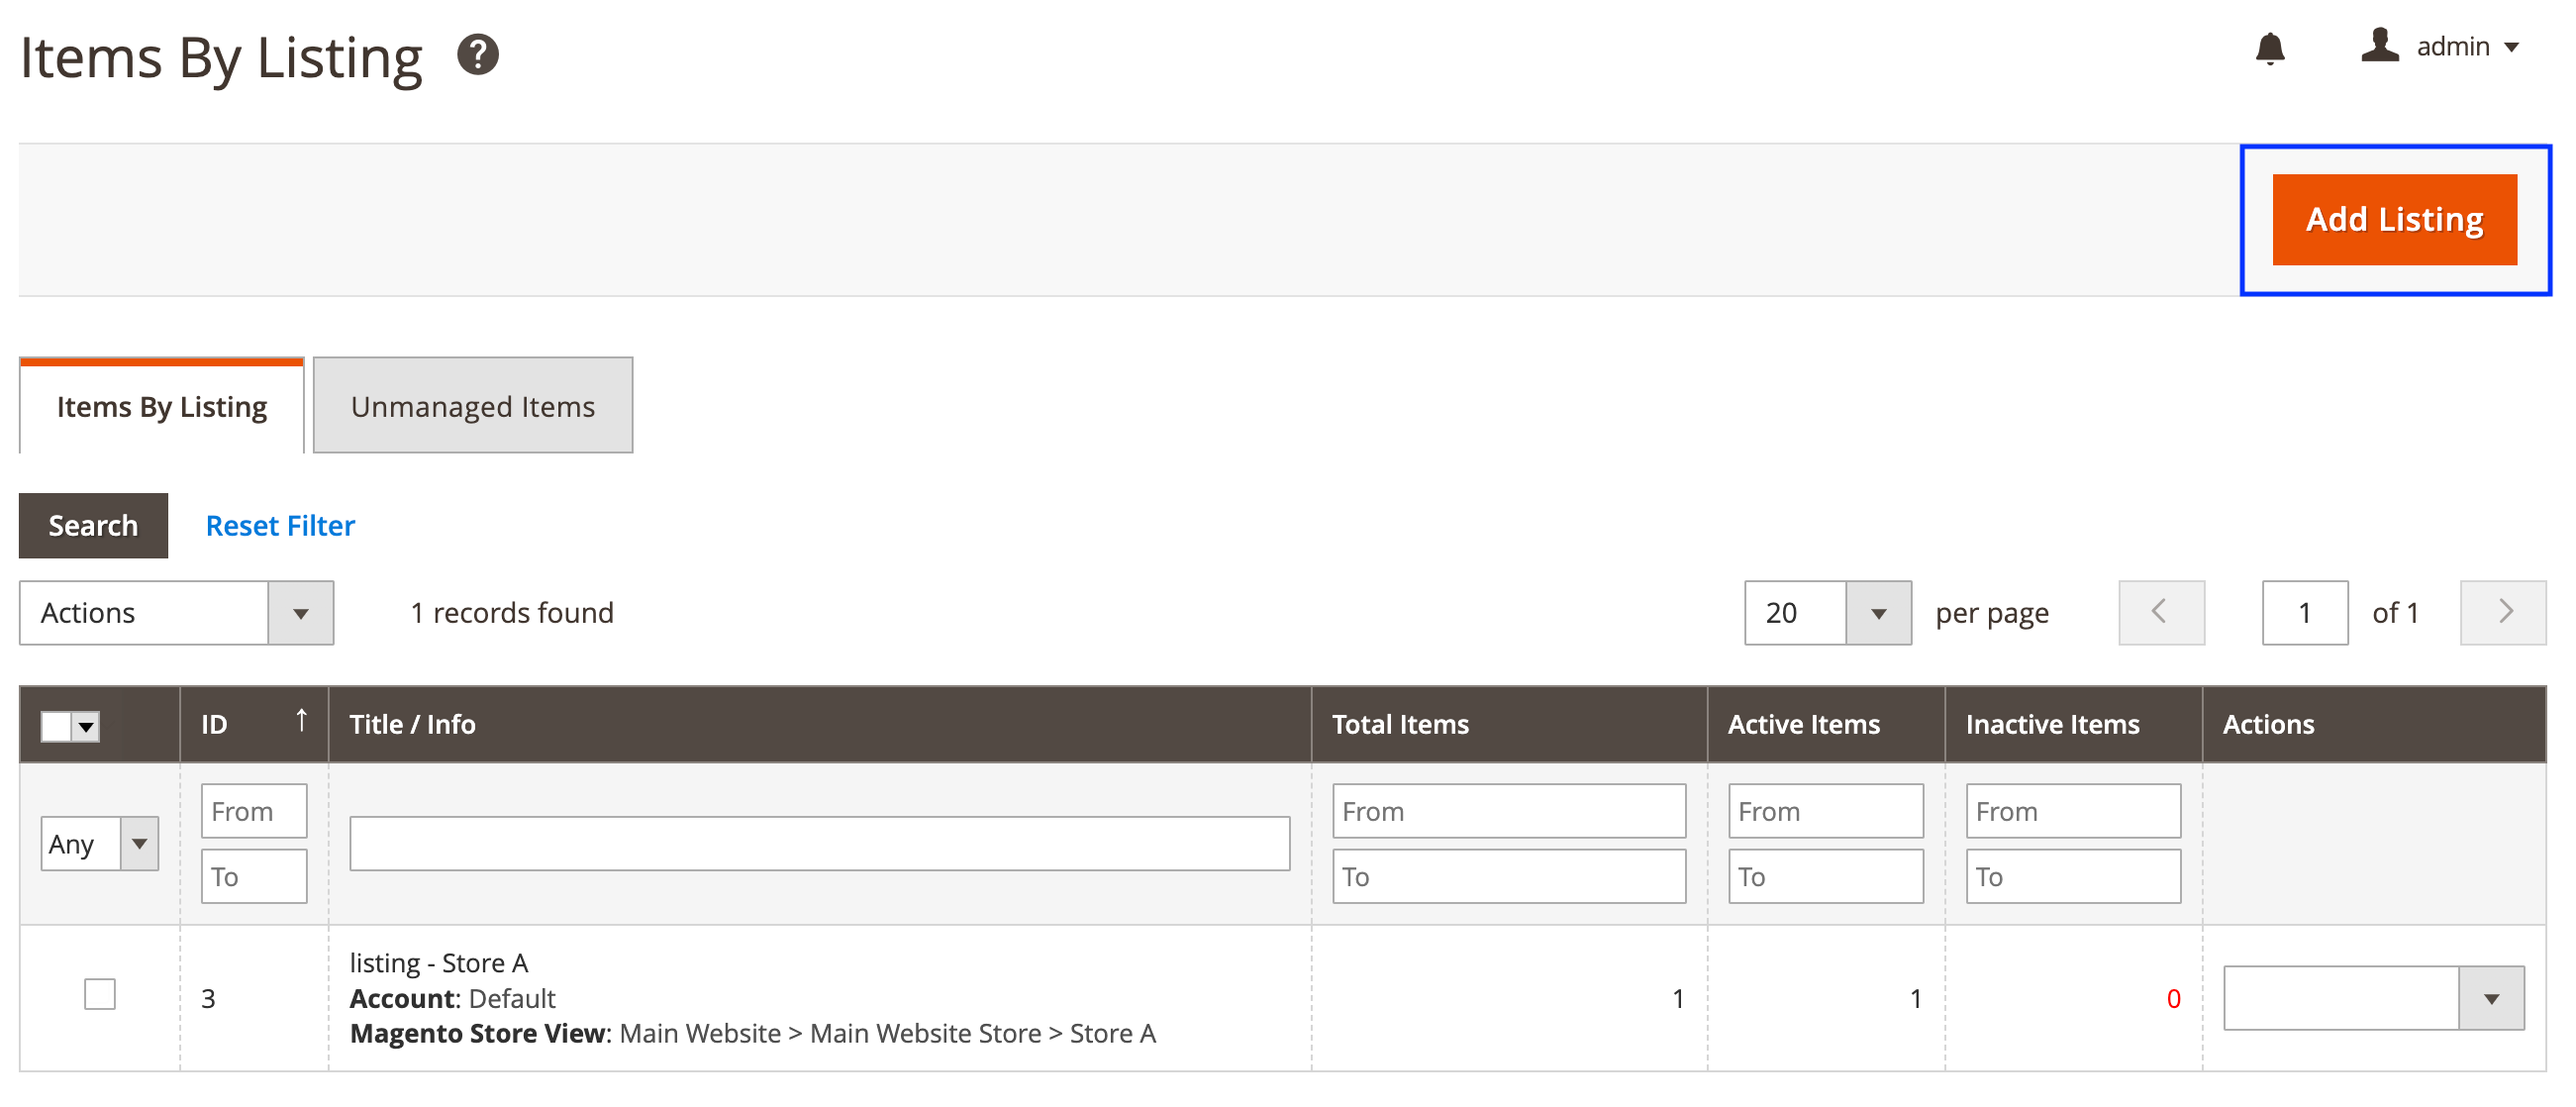
Task: Click the admin user avatar icon
Action: tap(2381, 45)
